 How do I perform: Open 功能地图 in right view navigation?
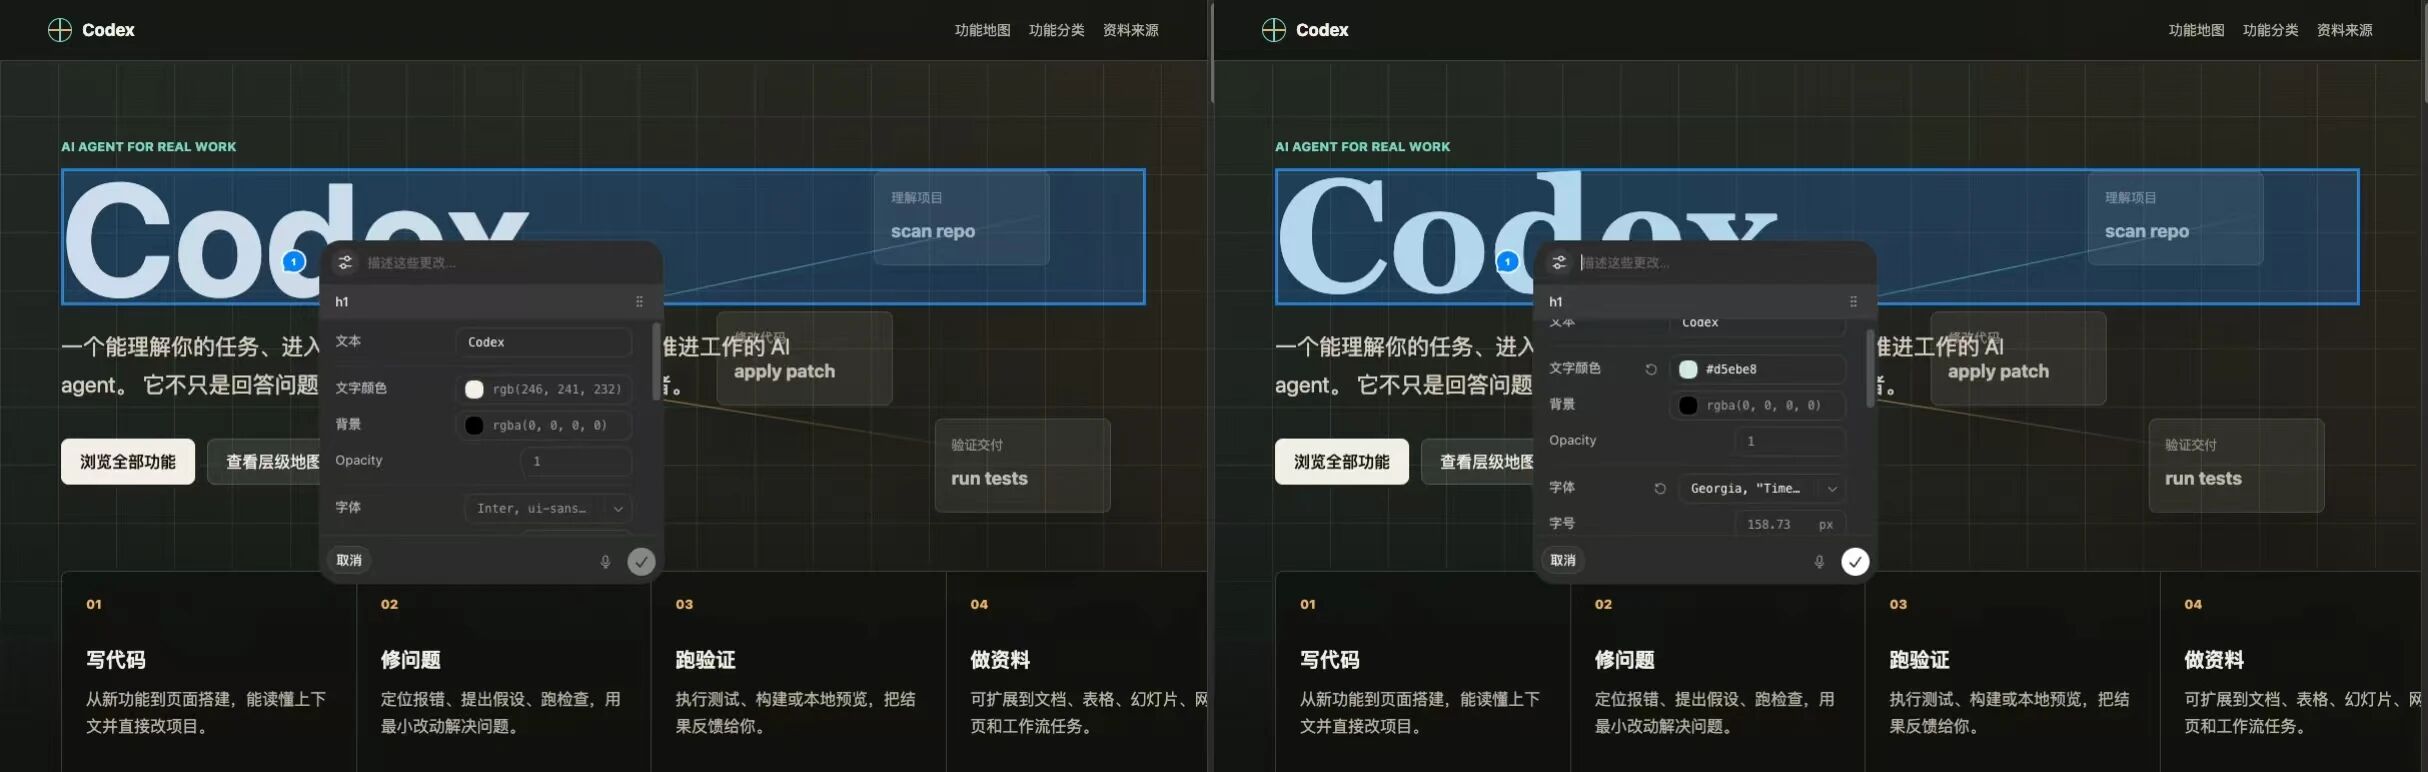[2196, 30]
